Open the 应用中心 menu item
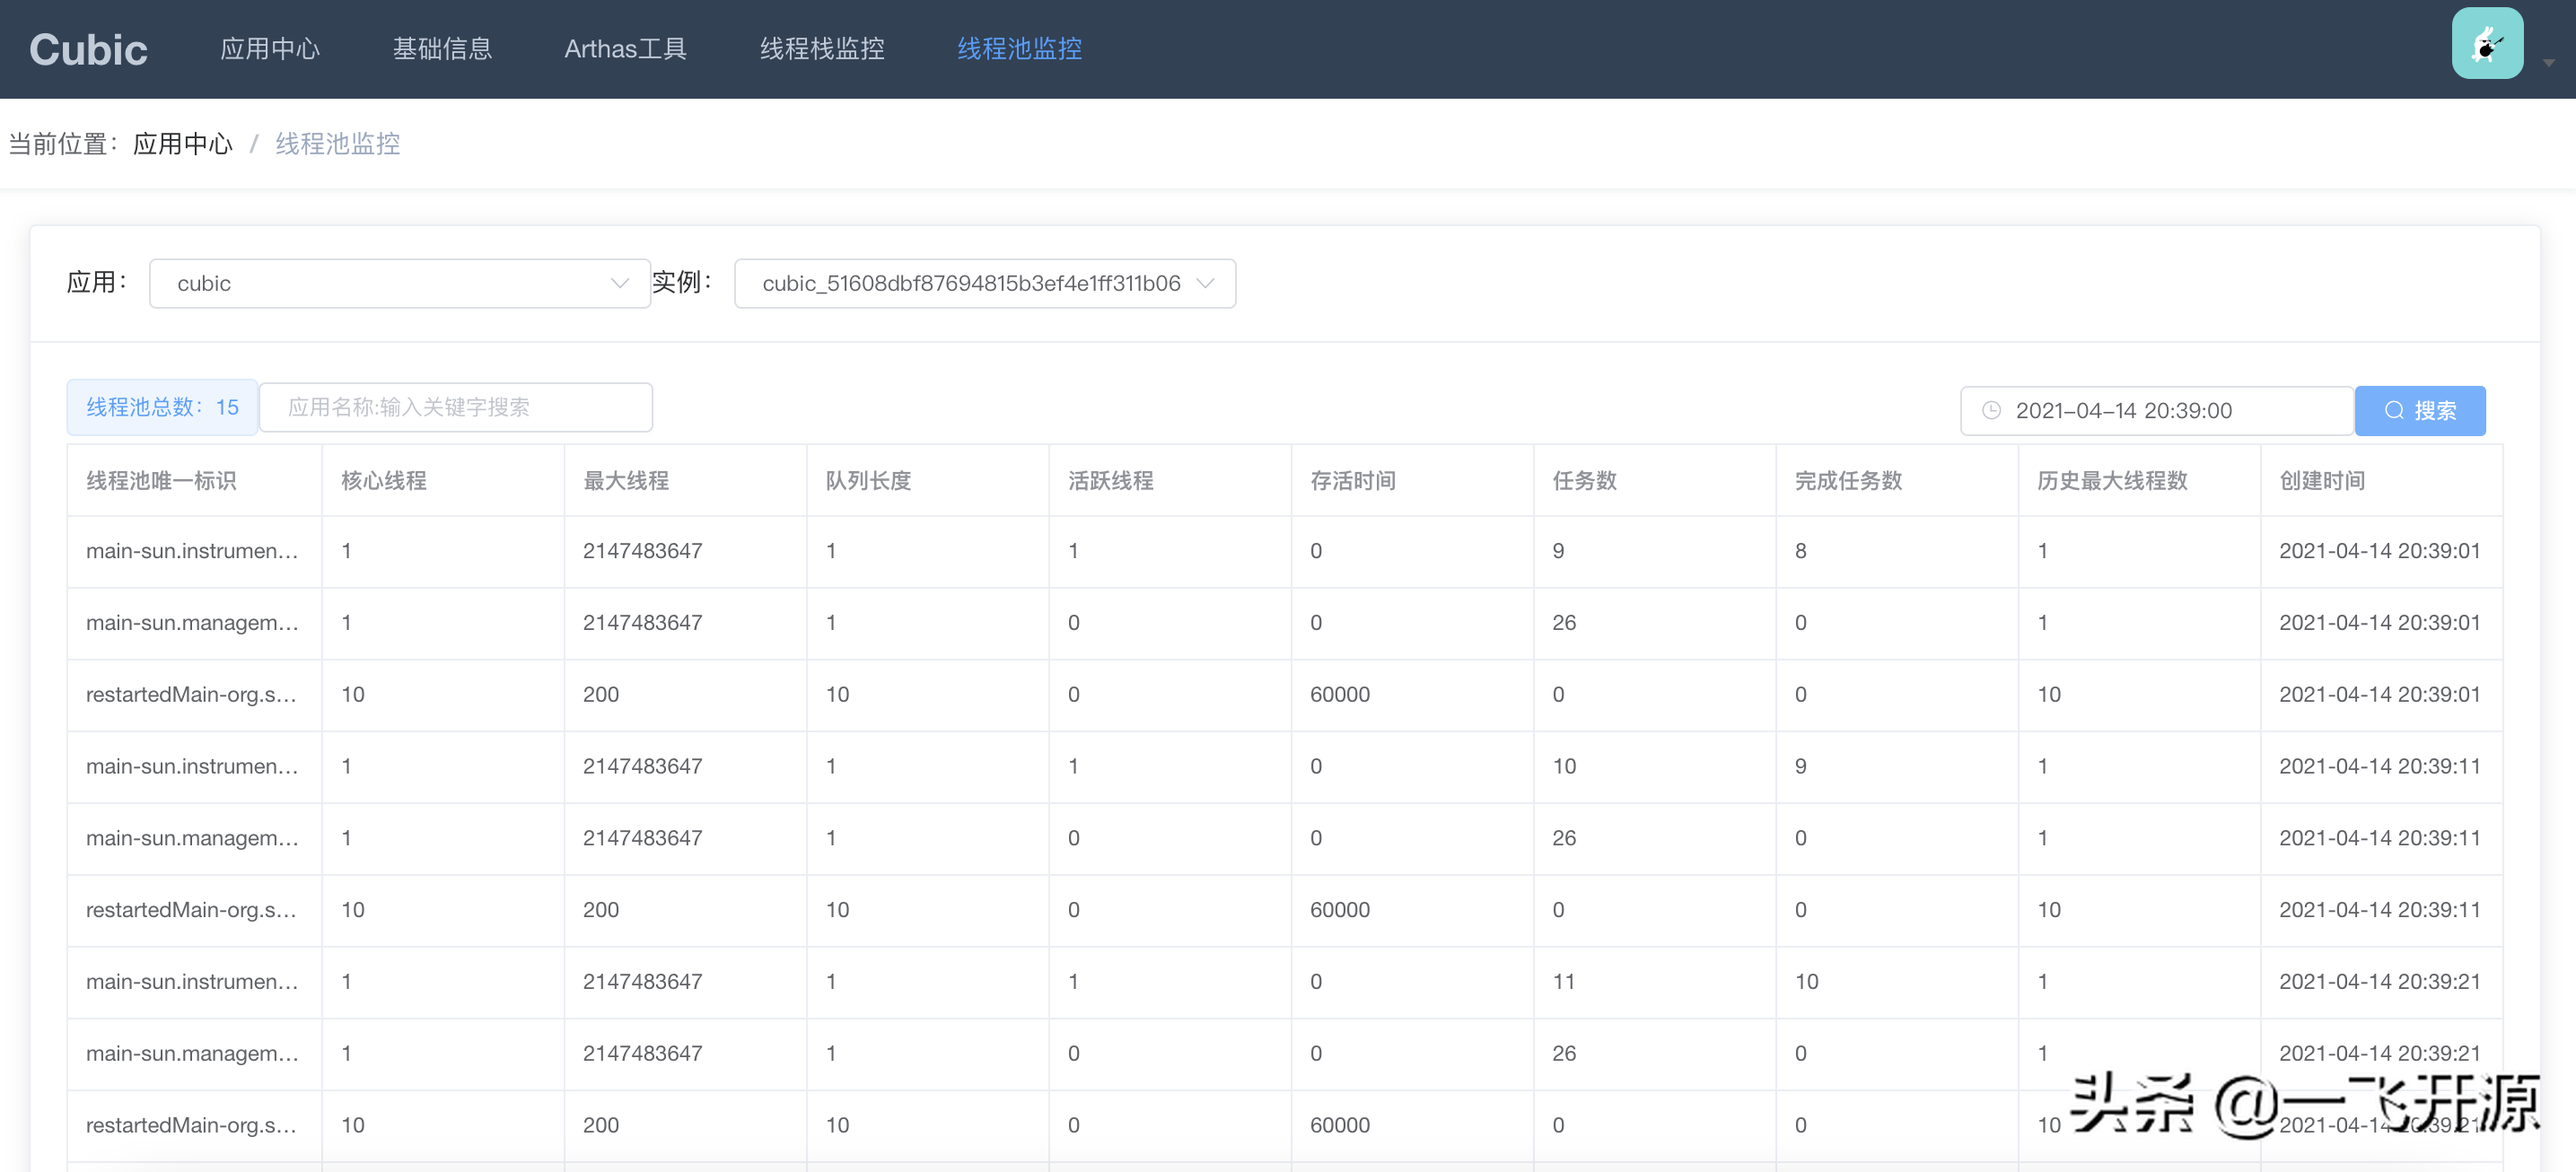2576x1172 pixels. [x=270, y=49]
